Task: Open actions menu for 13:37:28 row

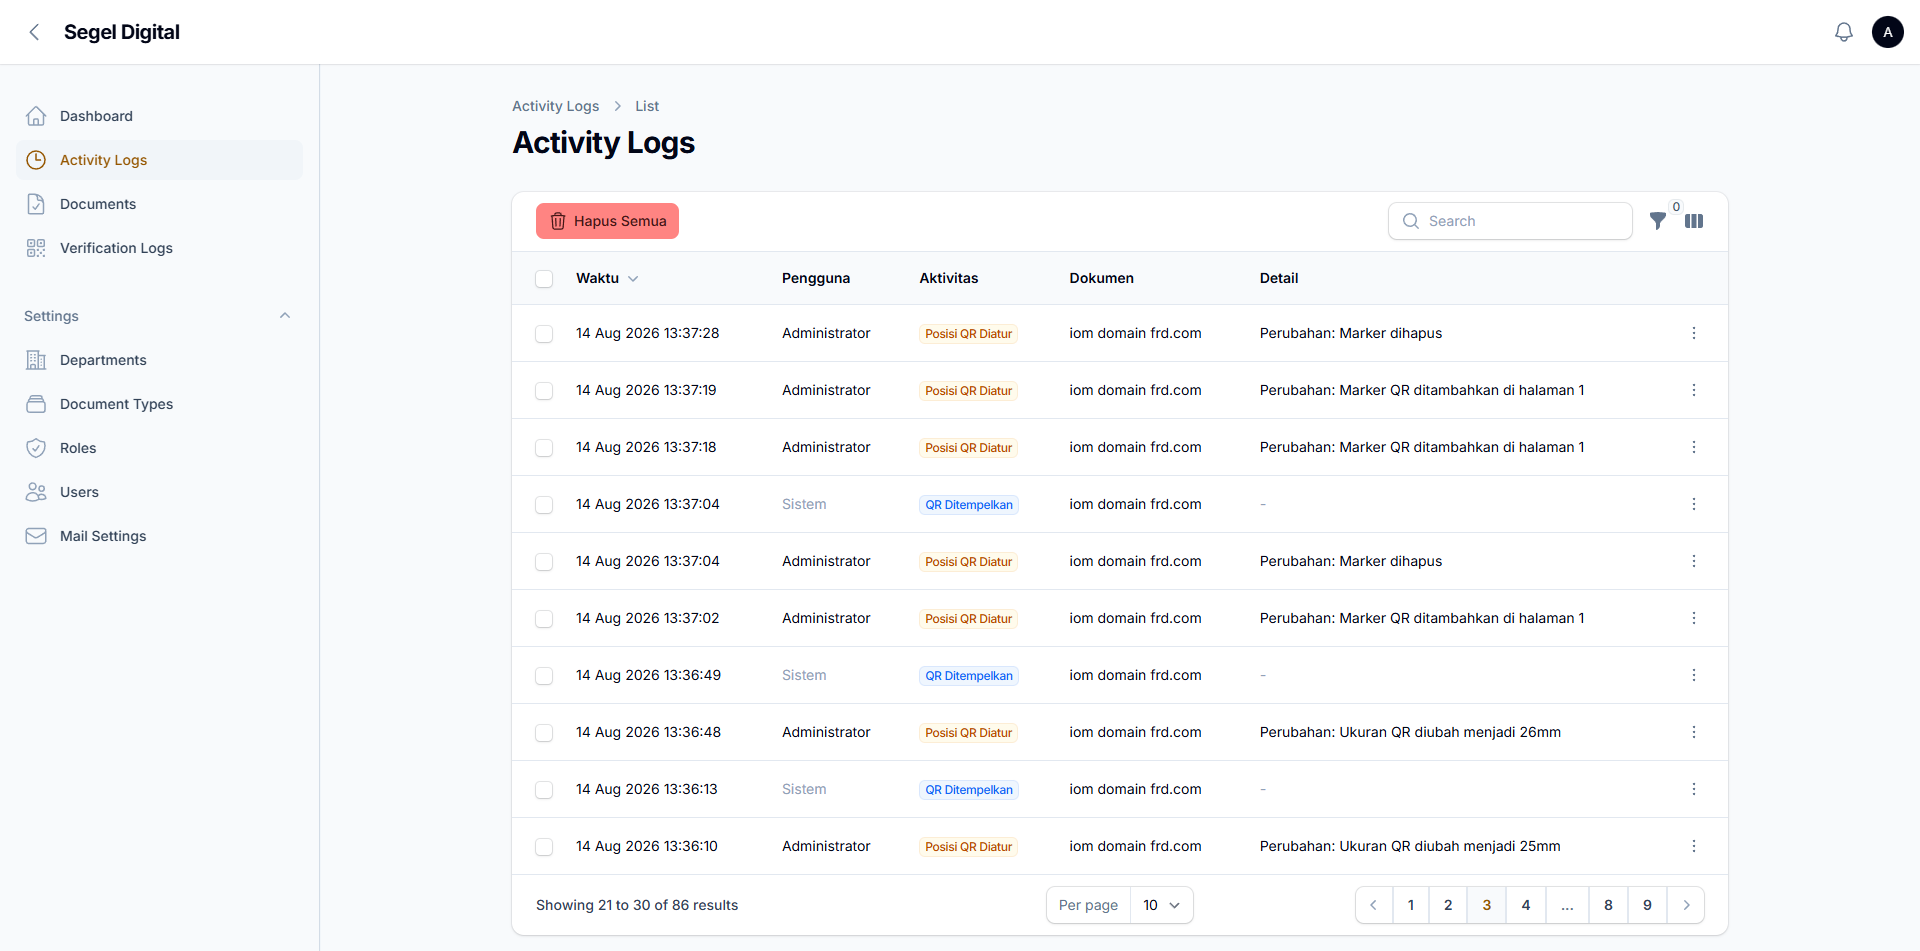Action: pyautogui.click(x=1694, y=333)
